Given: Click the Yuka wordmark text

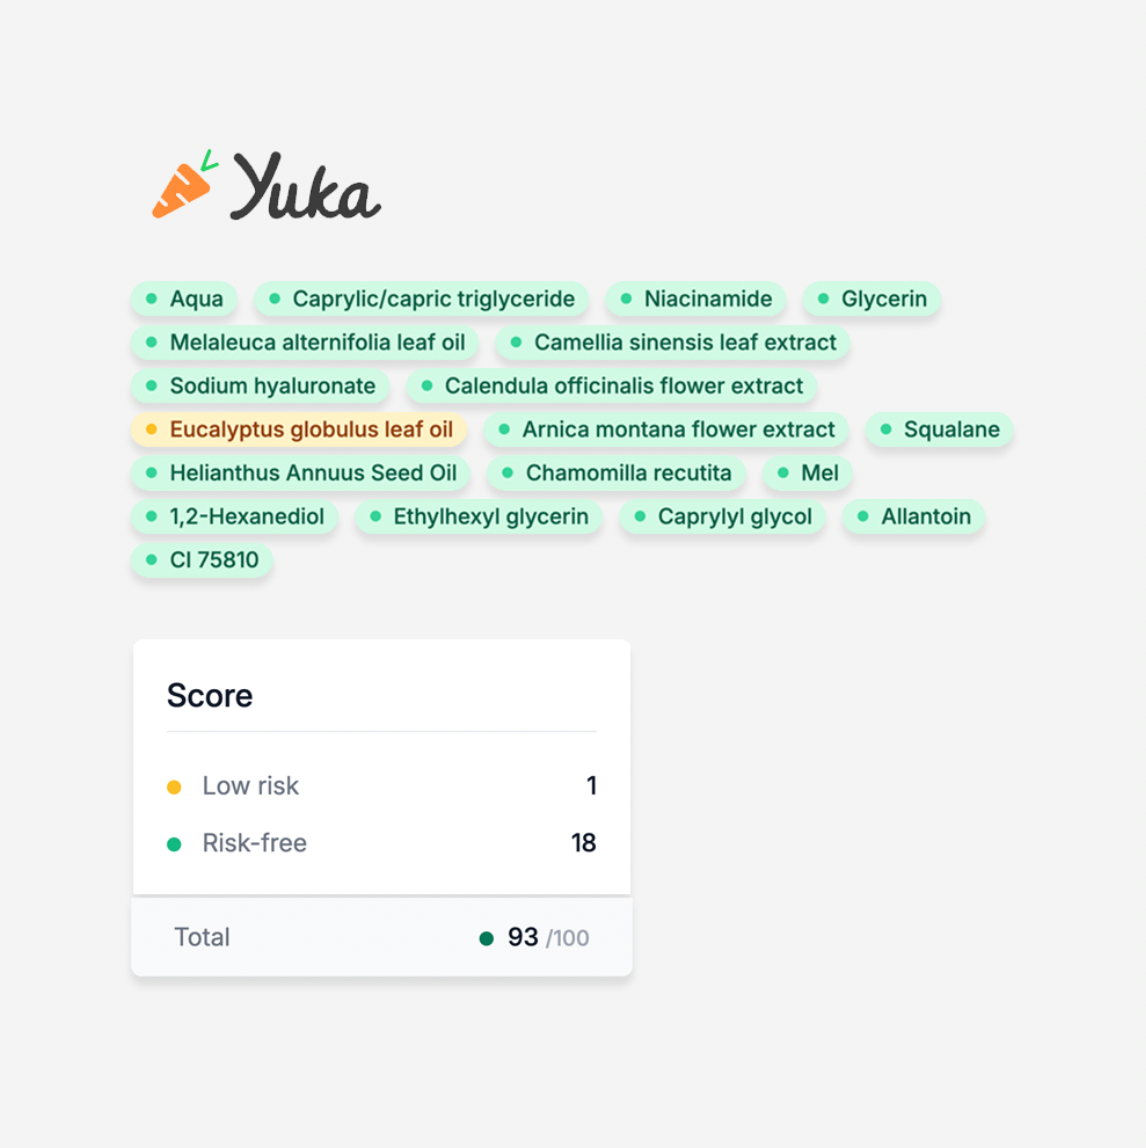Looking at the screenshot, I should click(x=305, y=187).
